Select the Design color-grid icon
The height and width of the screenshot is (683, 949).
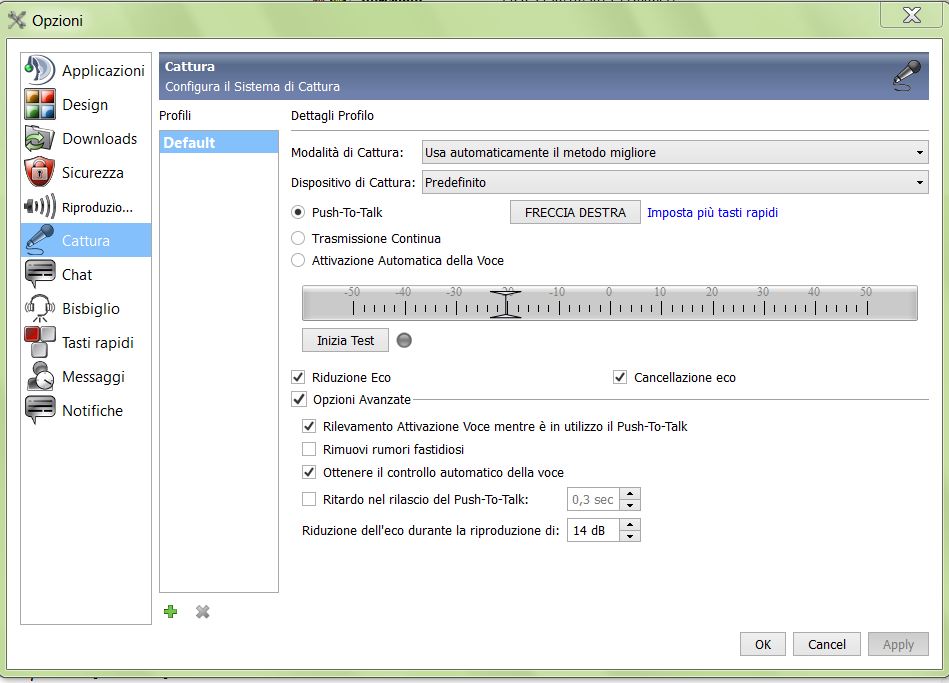coord(40,105)
